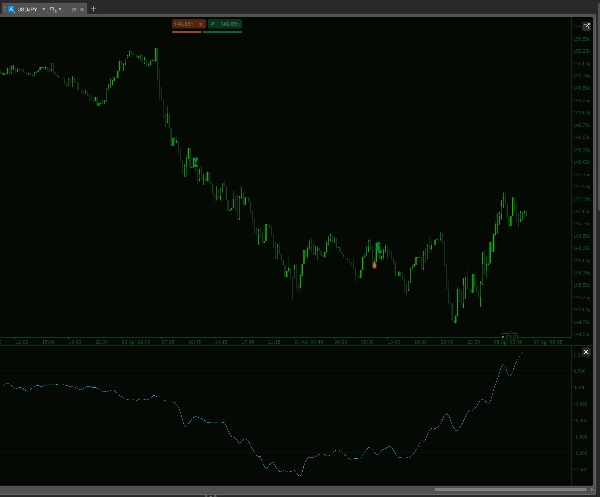
Task: Click the orange Sell quick trade button
Action: point(189,24)
